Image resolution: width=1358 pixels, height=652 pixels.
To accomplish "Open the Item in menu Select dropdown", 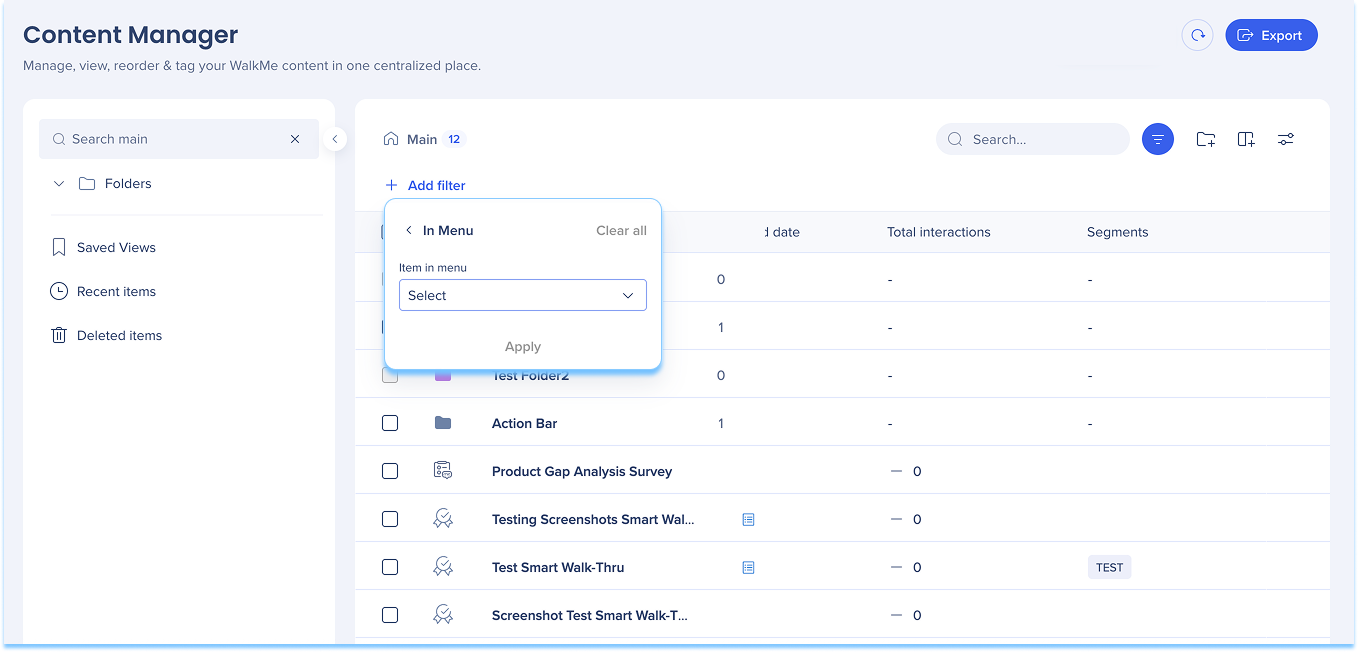I will click(522, 295).
